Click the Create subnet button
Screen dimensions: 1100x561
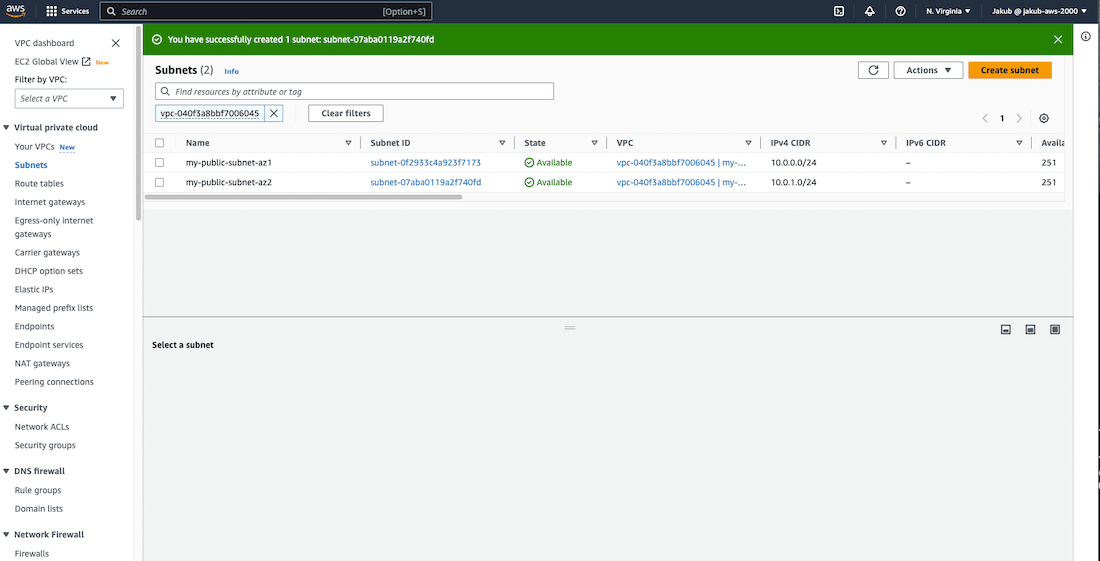click(1009, 70)
